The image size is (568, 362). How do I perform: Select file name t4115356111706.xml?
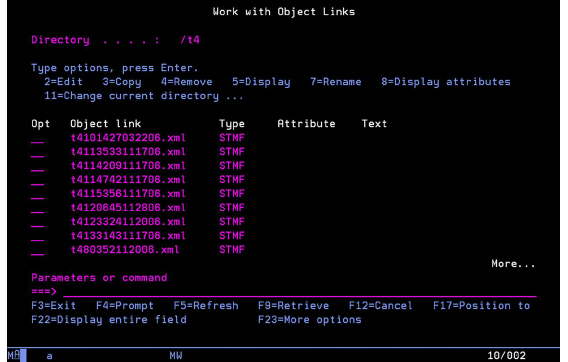pyautogui.click(x=128, y=194)
